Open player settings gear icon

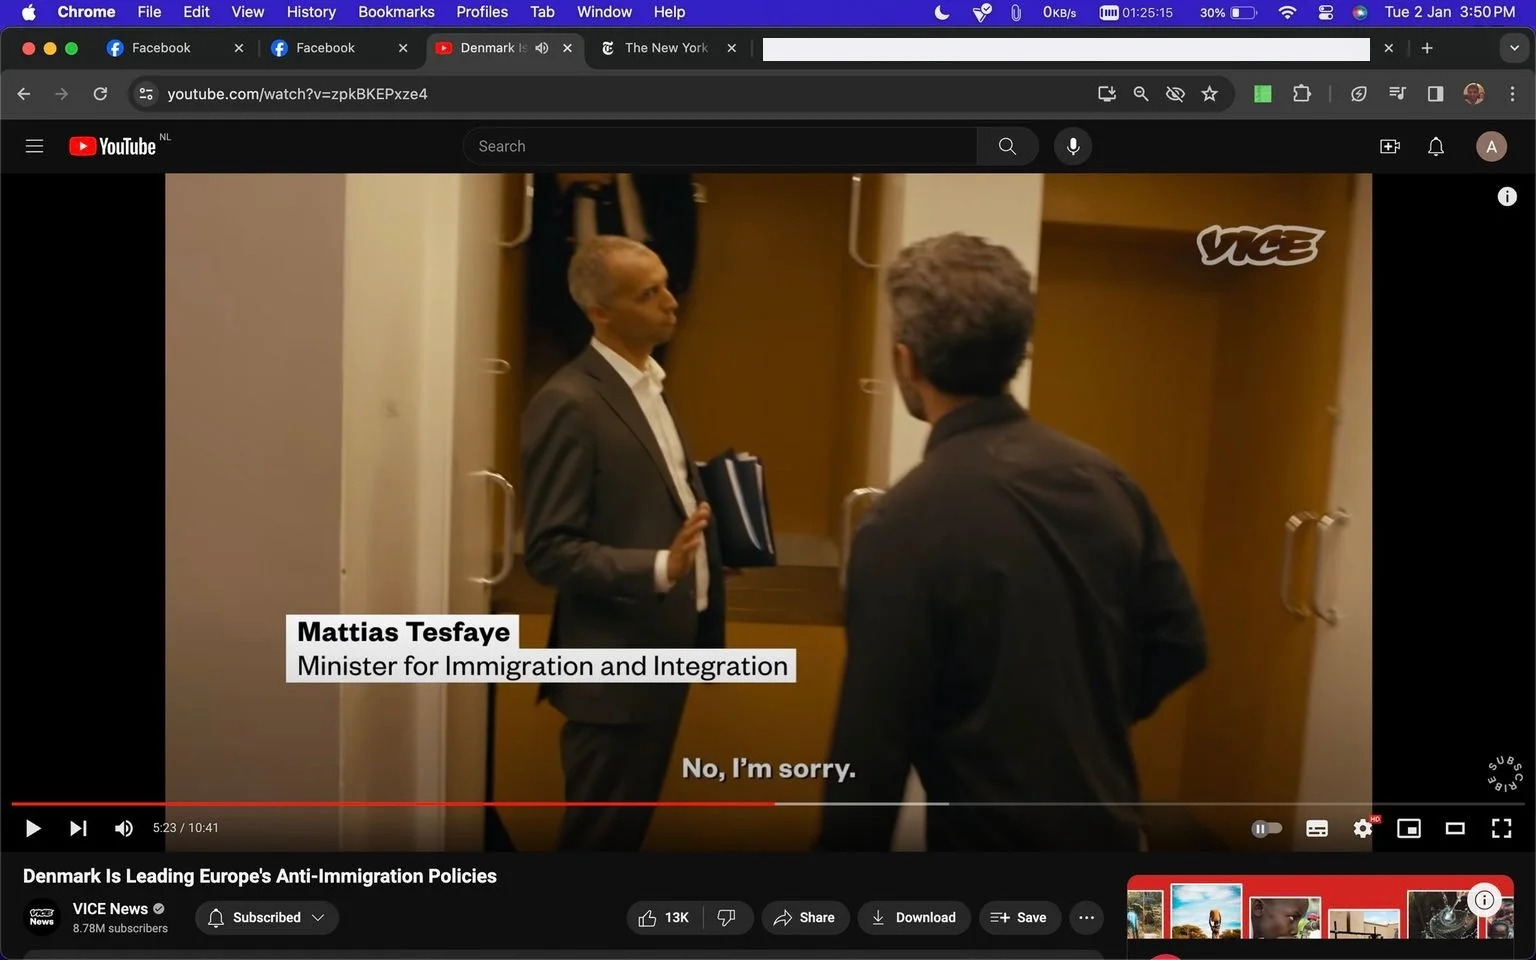coord(1363,828)
